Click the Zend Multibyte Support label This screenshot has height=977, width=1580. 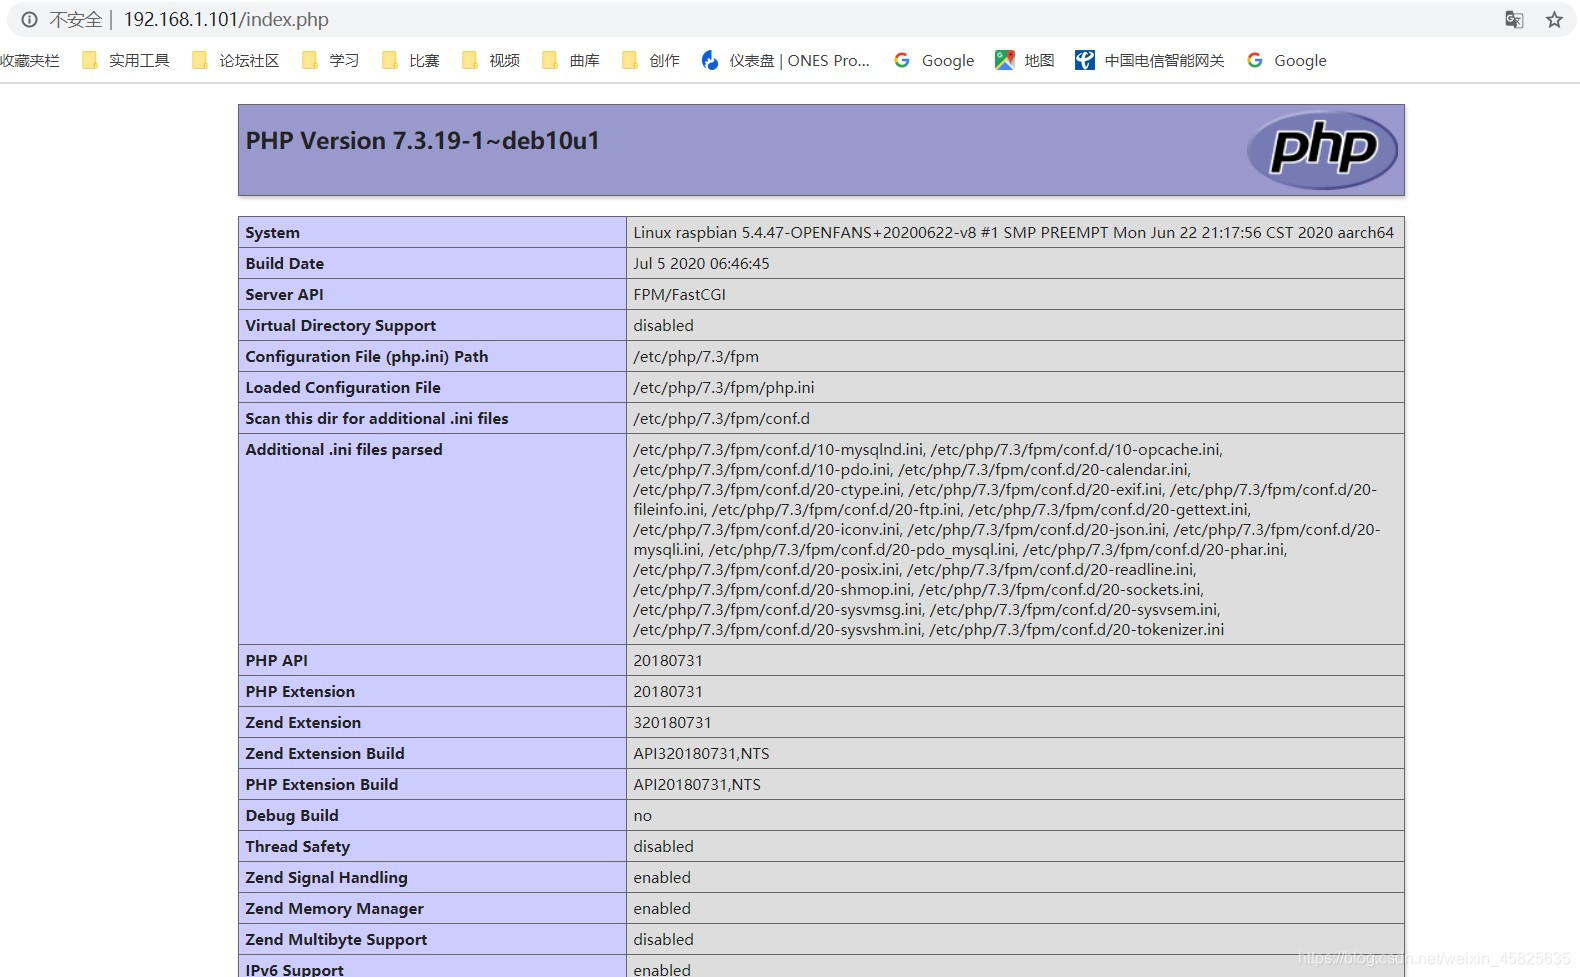[x=336, y=939]
